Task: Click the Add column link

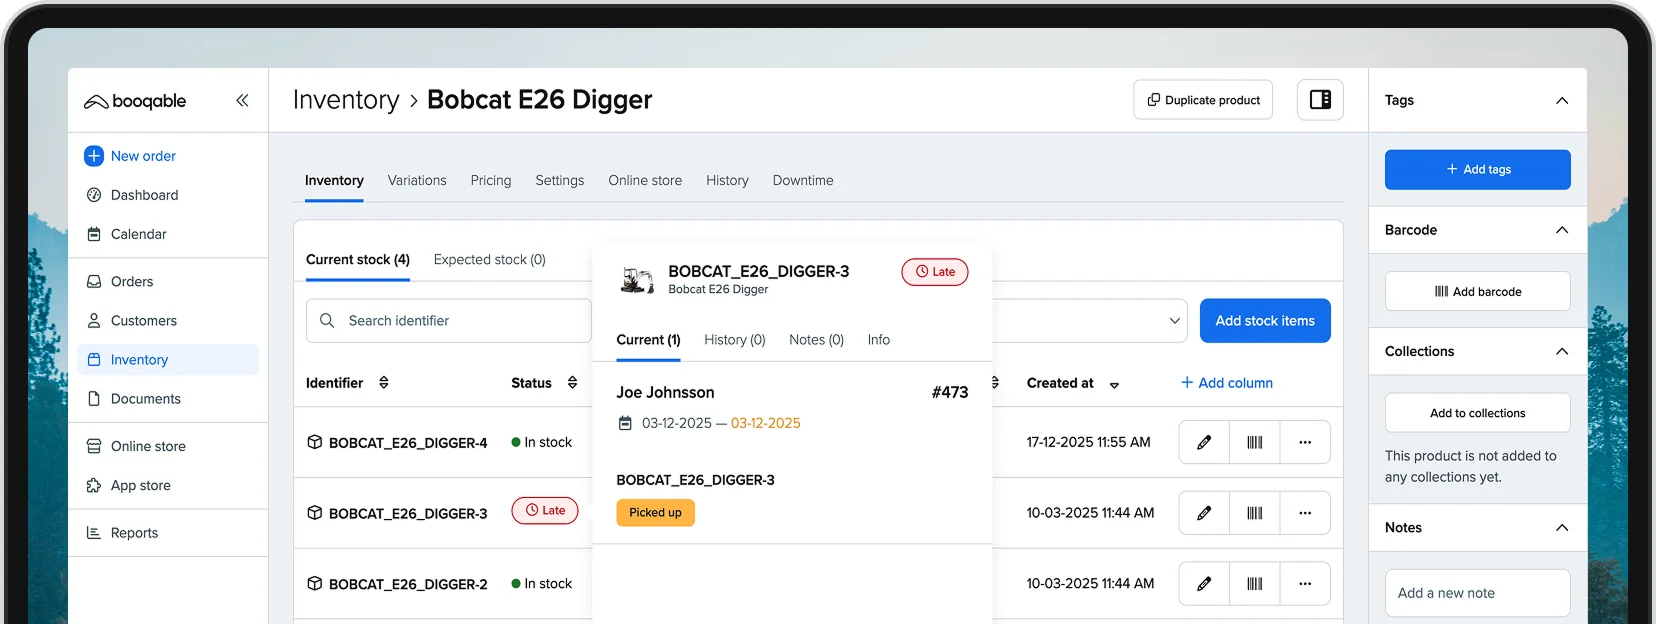Action: (1226, 383)
